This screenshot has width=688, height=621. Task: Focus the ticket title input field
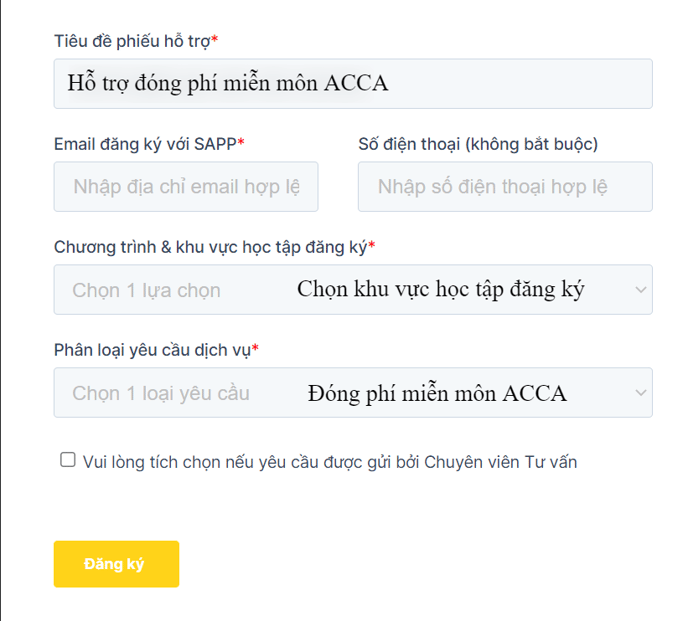point(353,84)
